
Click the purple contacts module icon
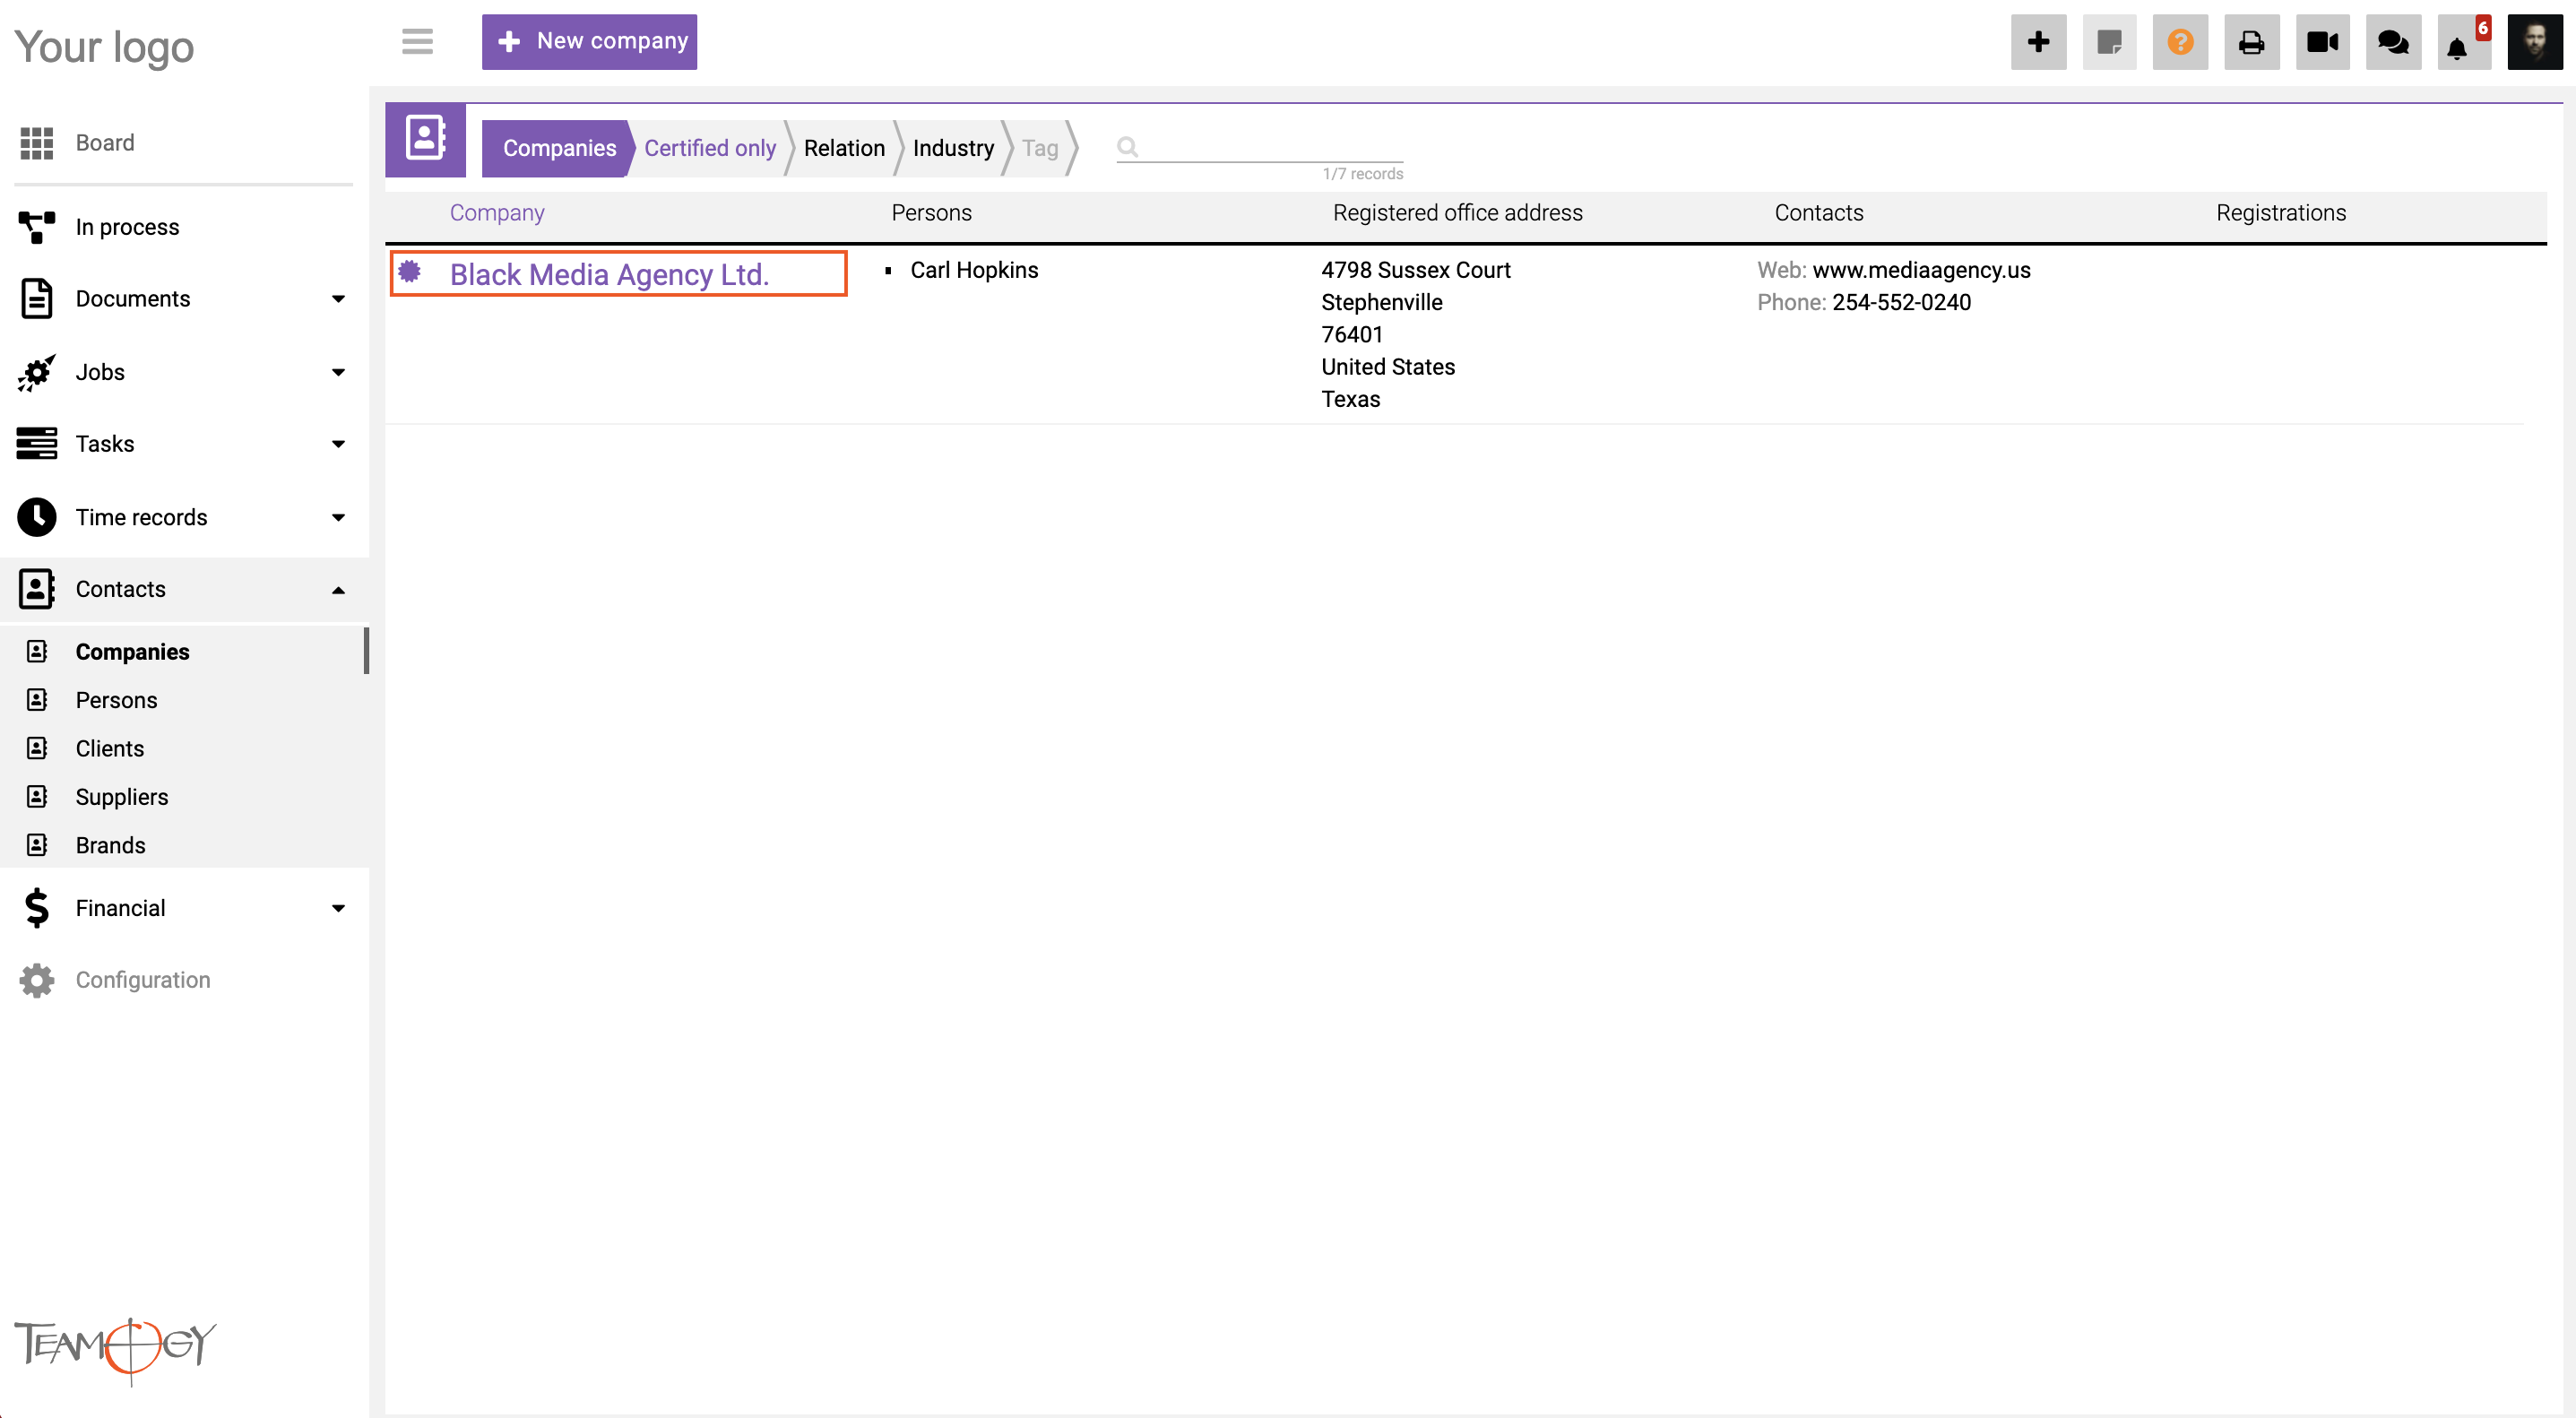tap(425, 138)
